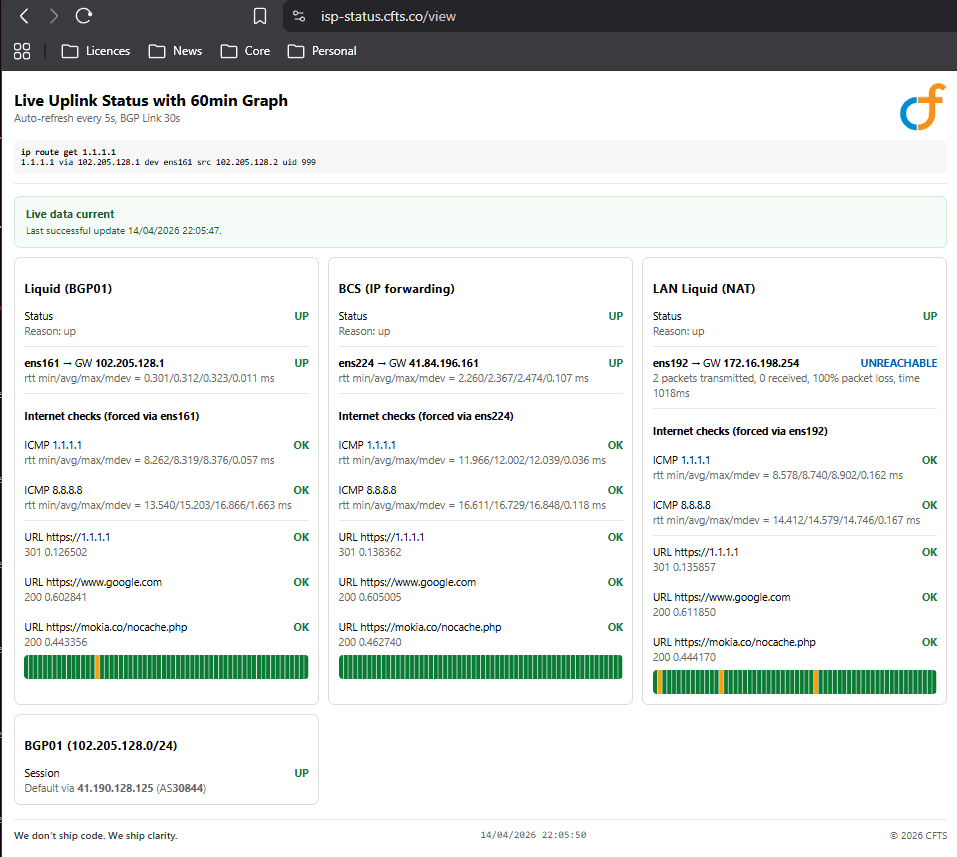Click Internet checks (forced via ens224) heading

[426, 416]
